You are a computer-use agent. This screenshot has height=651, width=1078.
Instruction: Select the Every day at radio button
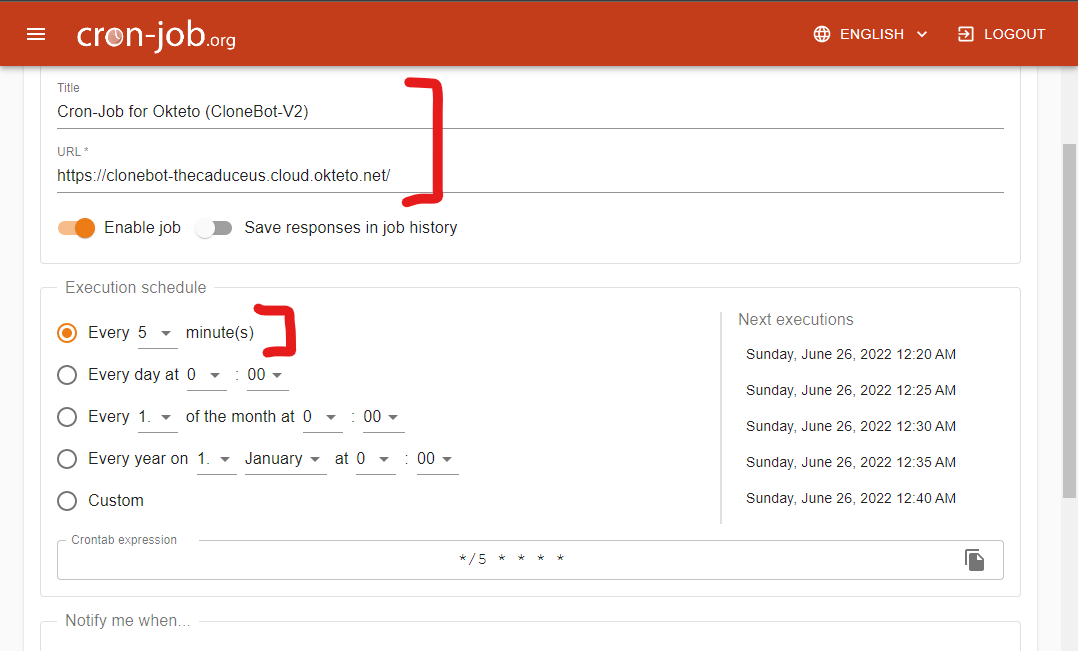coord(67,375)
